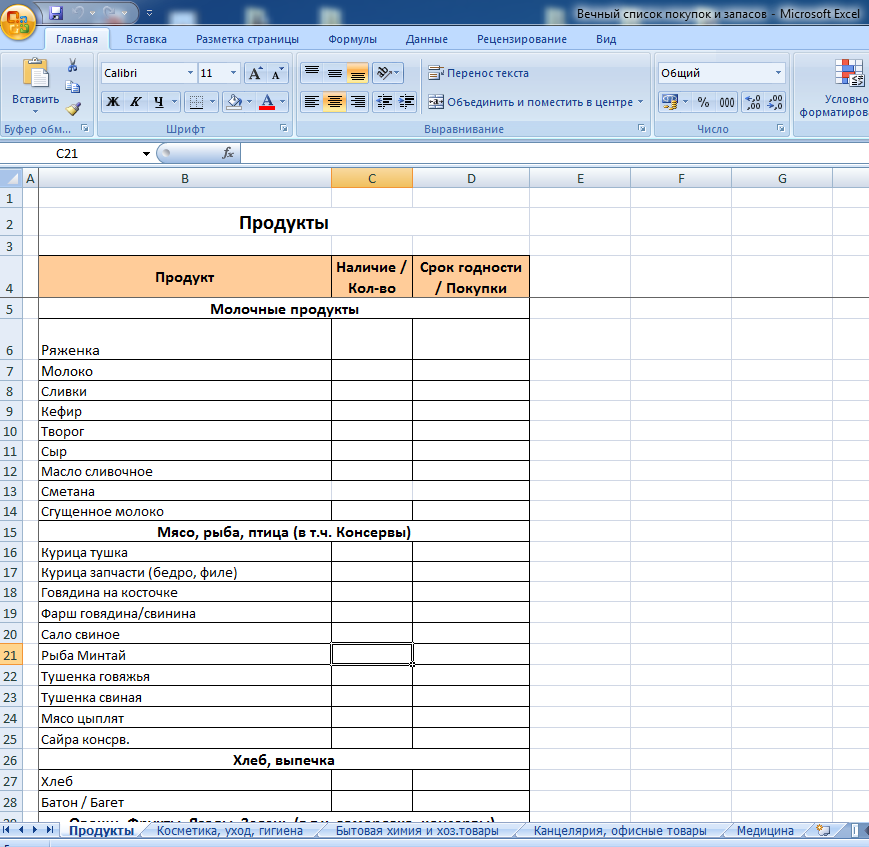The image size is (869, 847).
Task: Open the Разметка страницы tab
Action: [247, 39]
